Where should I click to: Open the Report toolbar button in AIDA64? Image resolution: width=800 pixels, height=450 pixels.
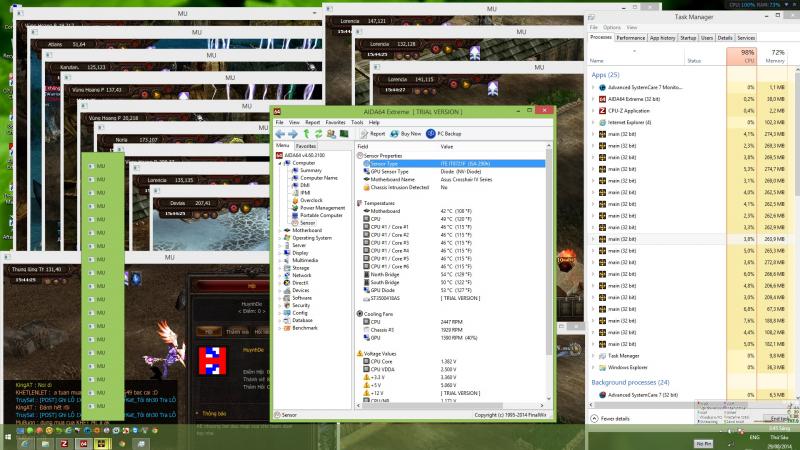373,133
